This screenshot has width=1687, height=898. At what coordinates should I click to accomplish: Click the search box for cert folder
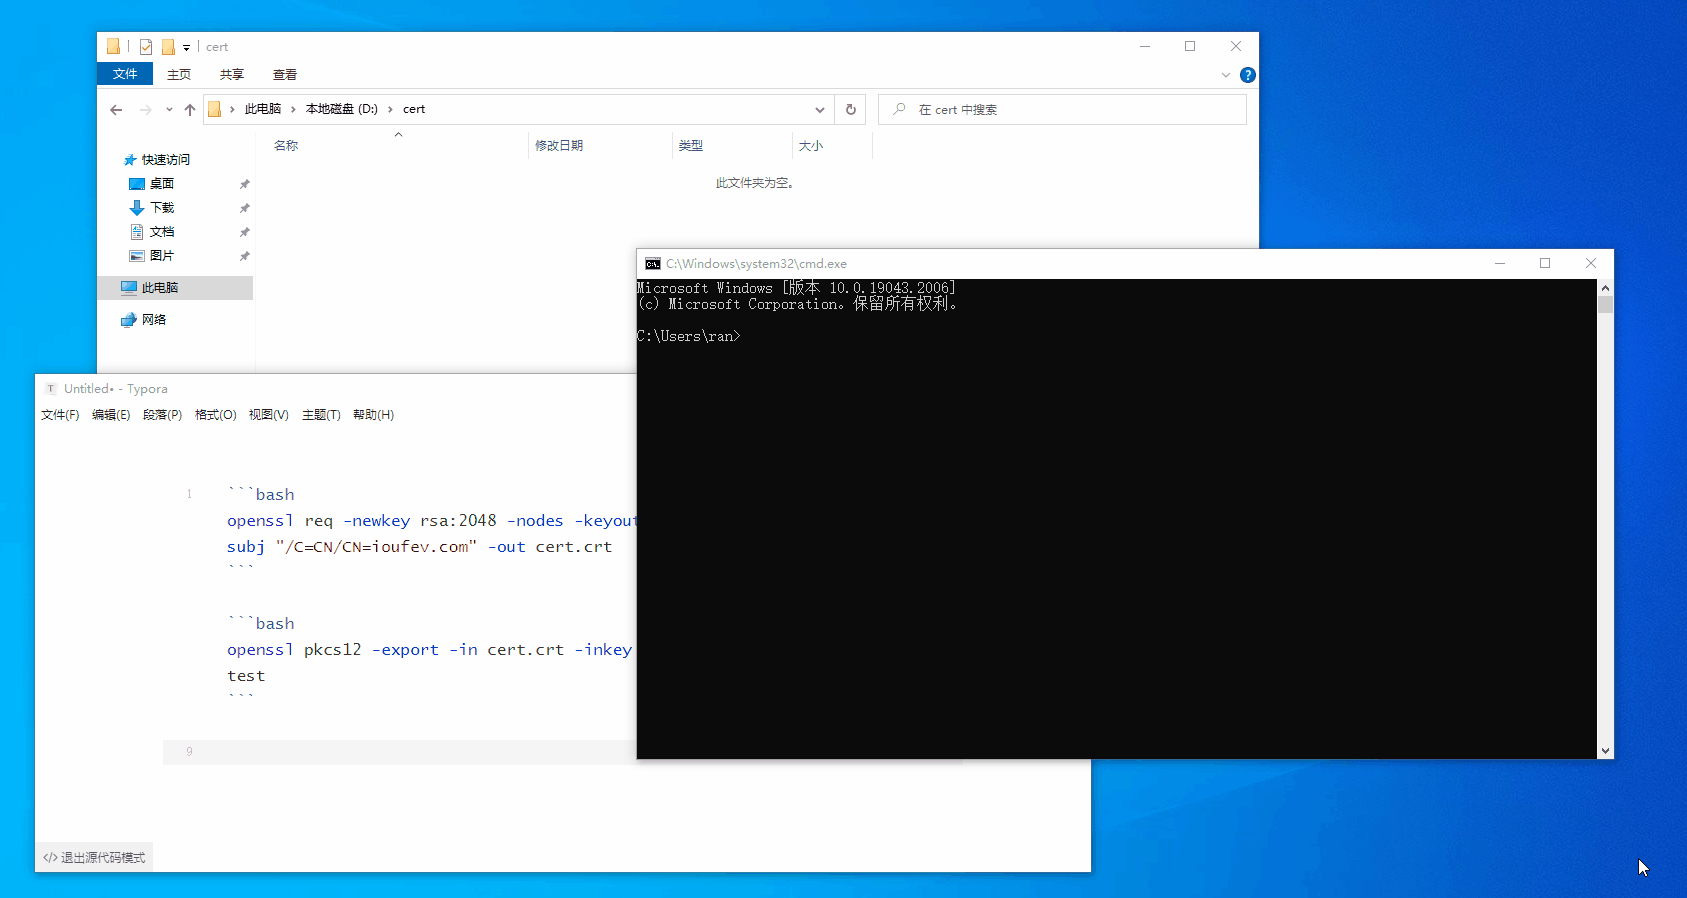pyautogui.click(x=1062, y=109)
